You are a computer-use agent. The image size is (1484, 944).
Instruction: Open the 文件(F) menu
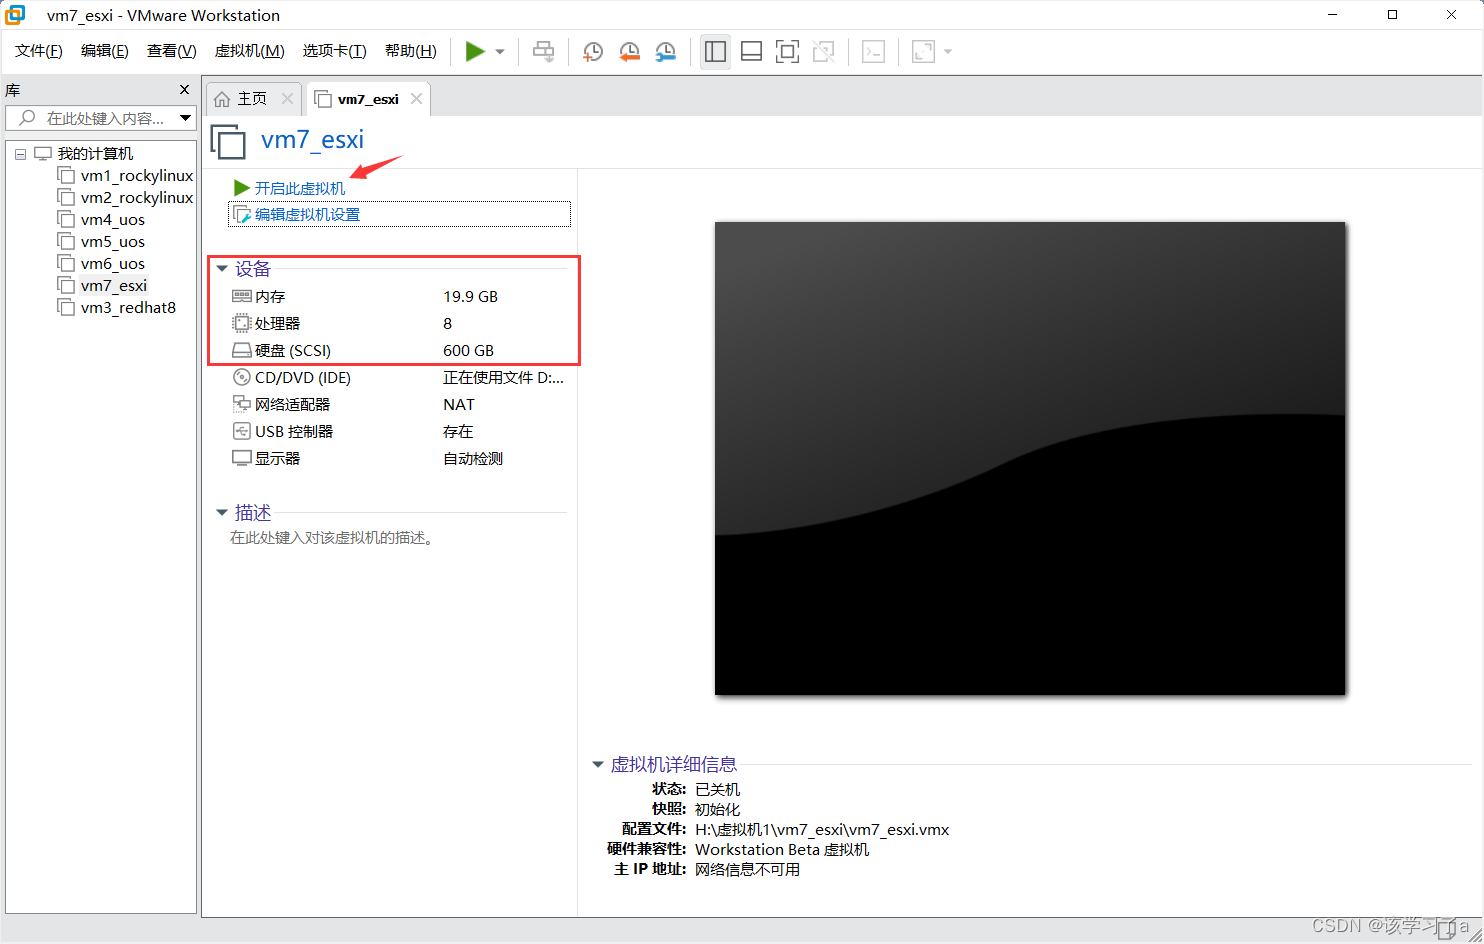[39, 51]
